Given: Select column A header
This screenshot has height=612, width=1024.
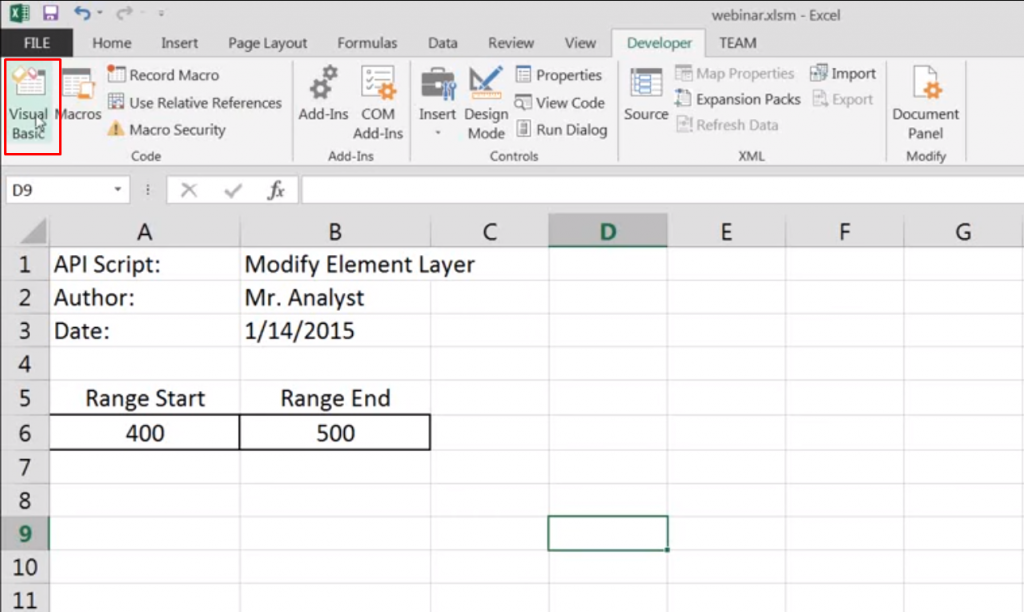Looking at the screenshot, I should (144, 231).
